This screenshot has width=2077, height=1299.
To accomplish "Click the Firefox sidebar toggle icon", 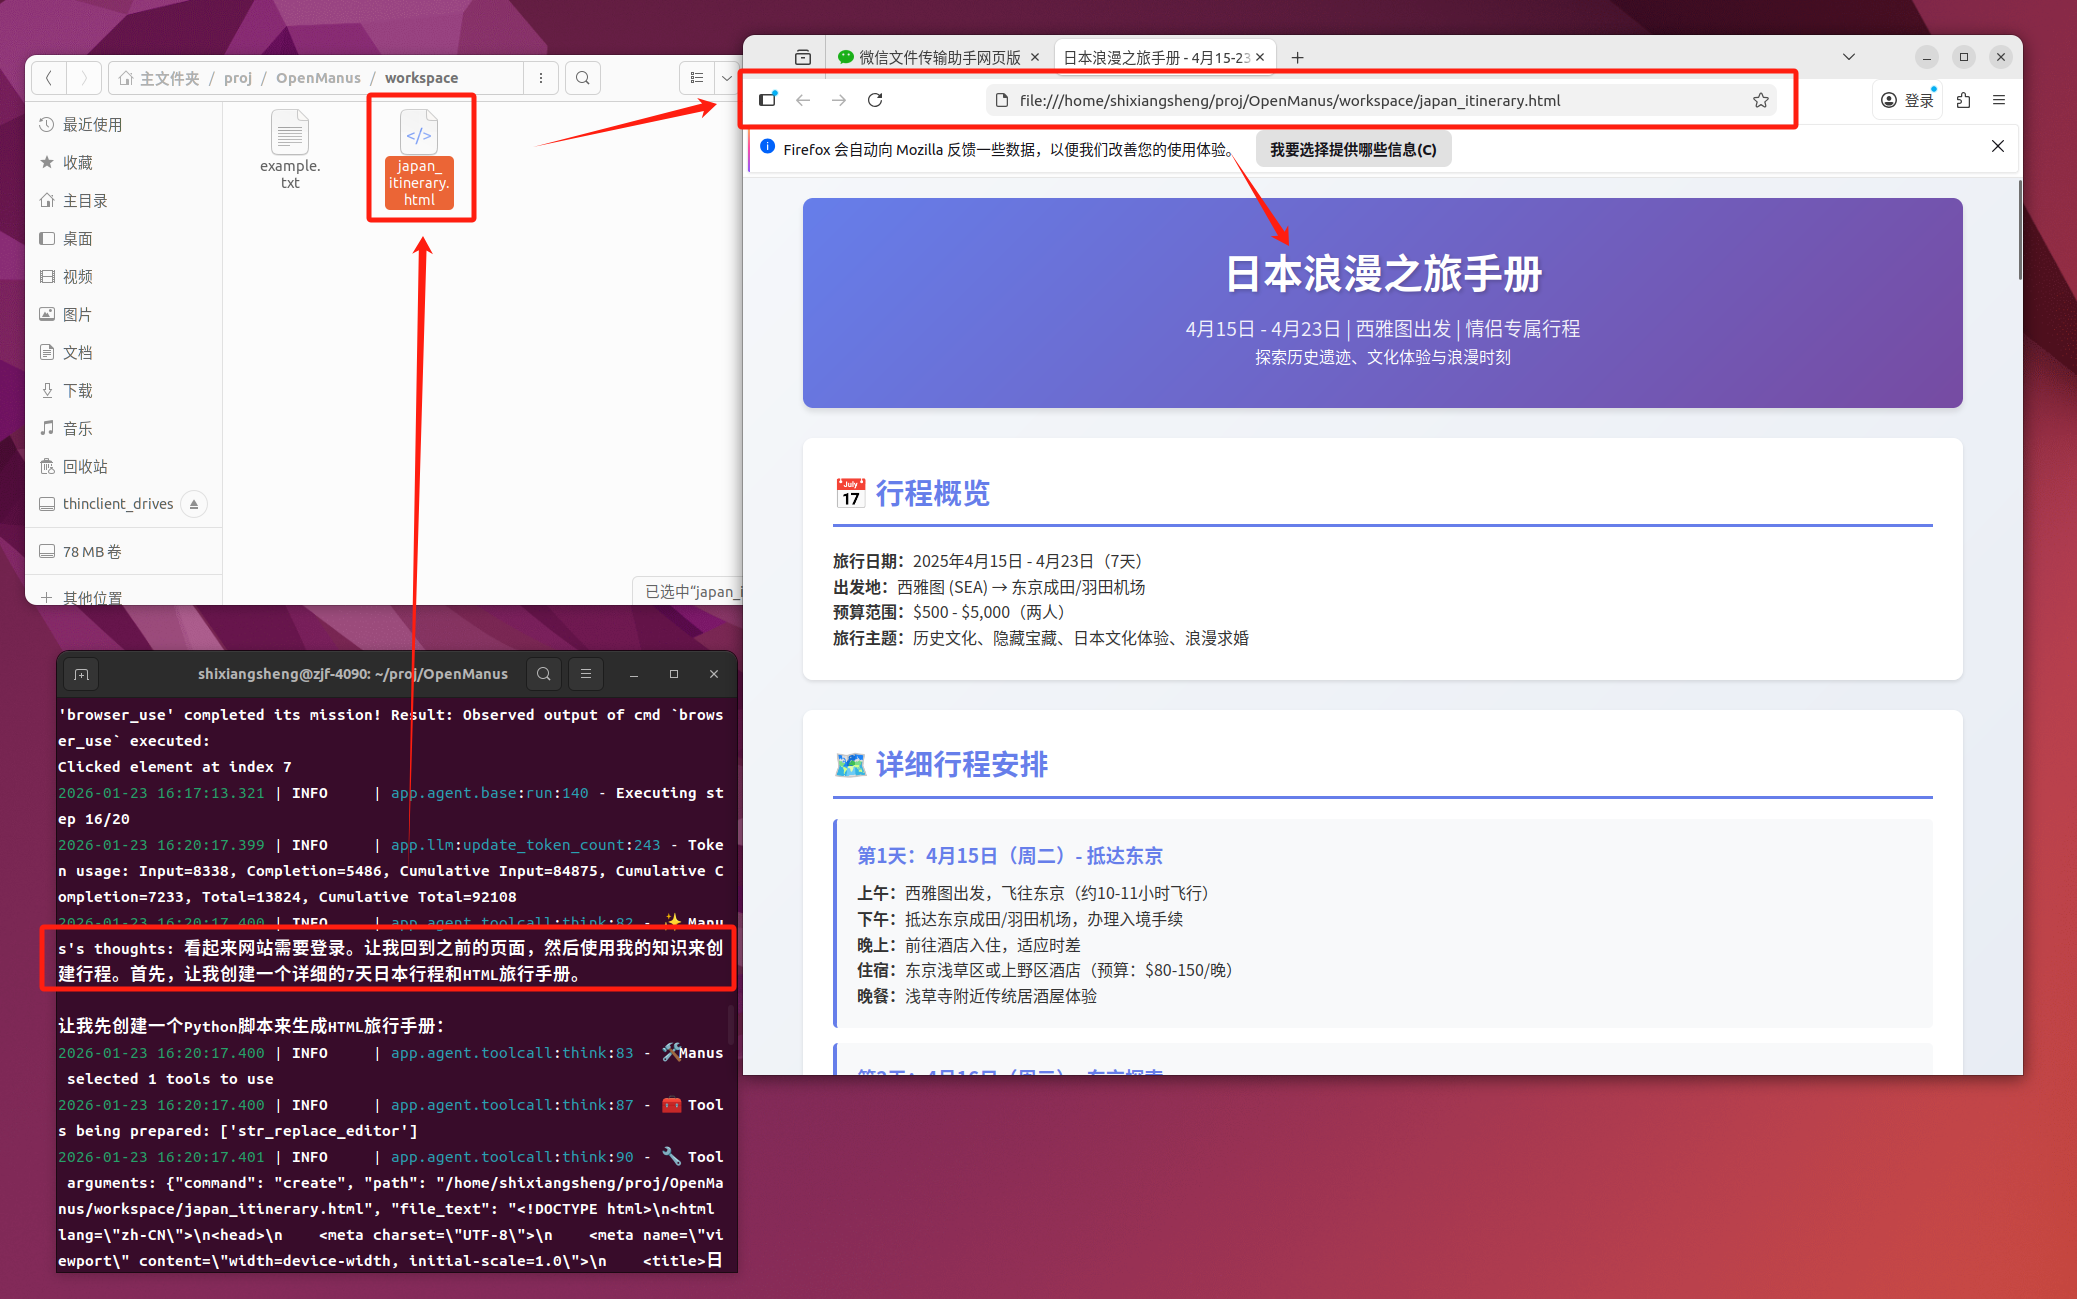I will pos(767,100).
